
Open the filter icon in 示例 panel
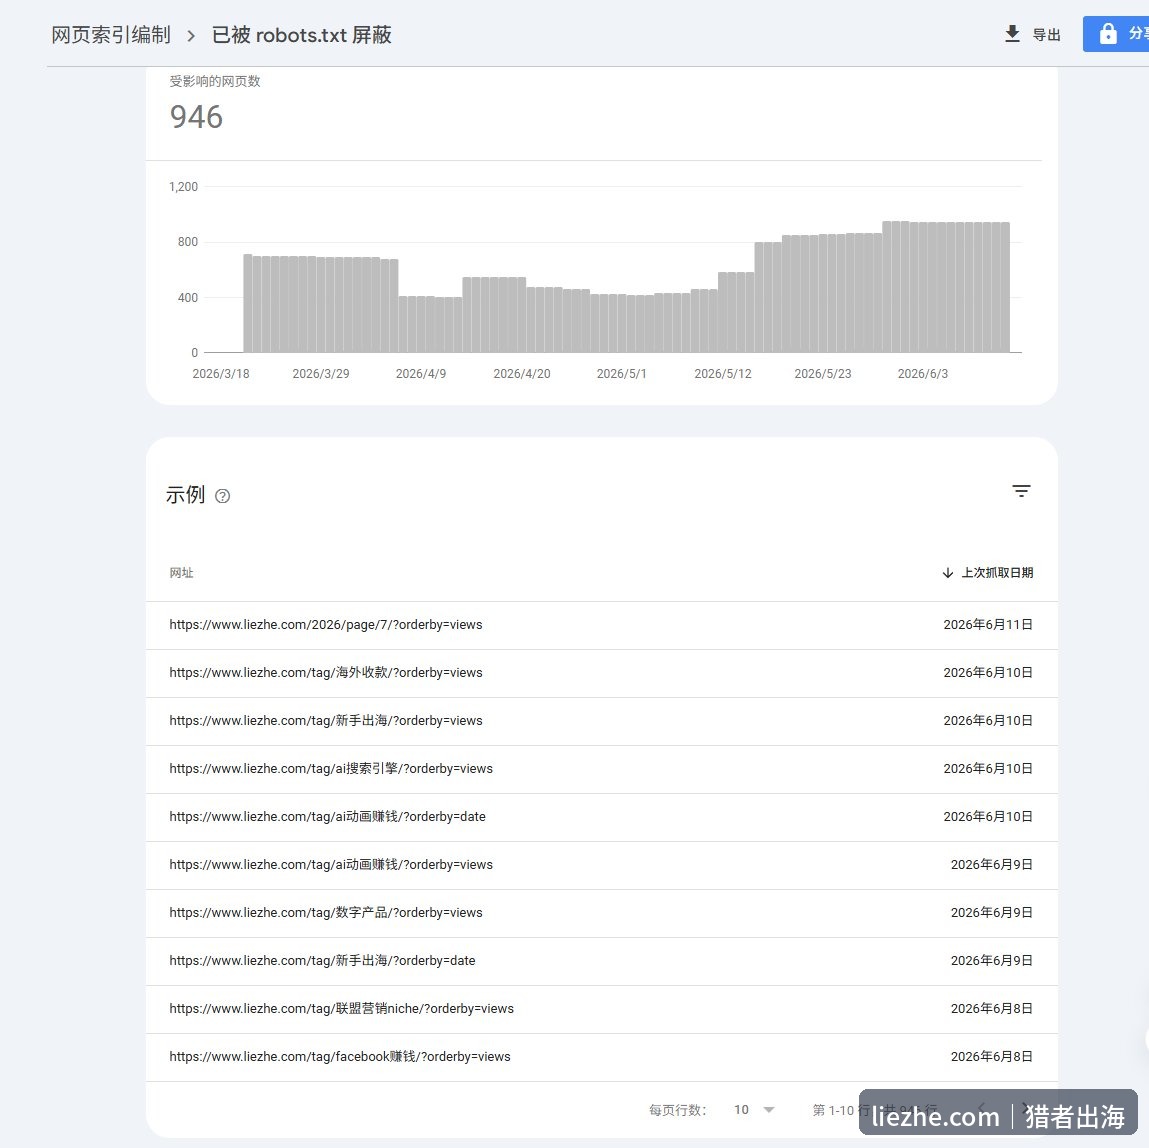tap(1021, 491)
